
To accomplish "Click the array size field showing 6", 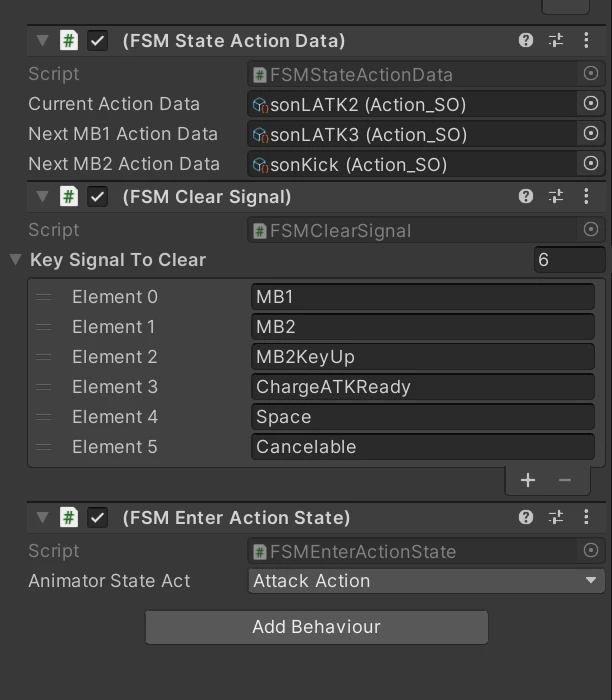I will [x=569, y=260].
